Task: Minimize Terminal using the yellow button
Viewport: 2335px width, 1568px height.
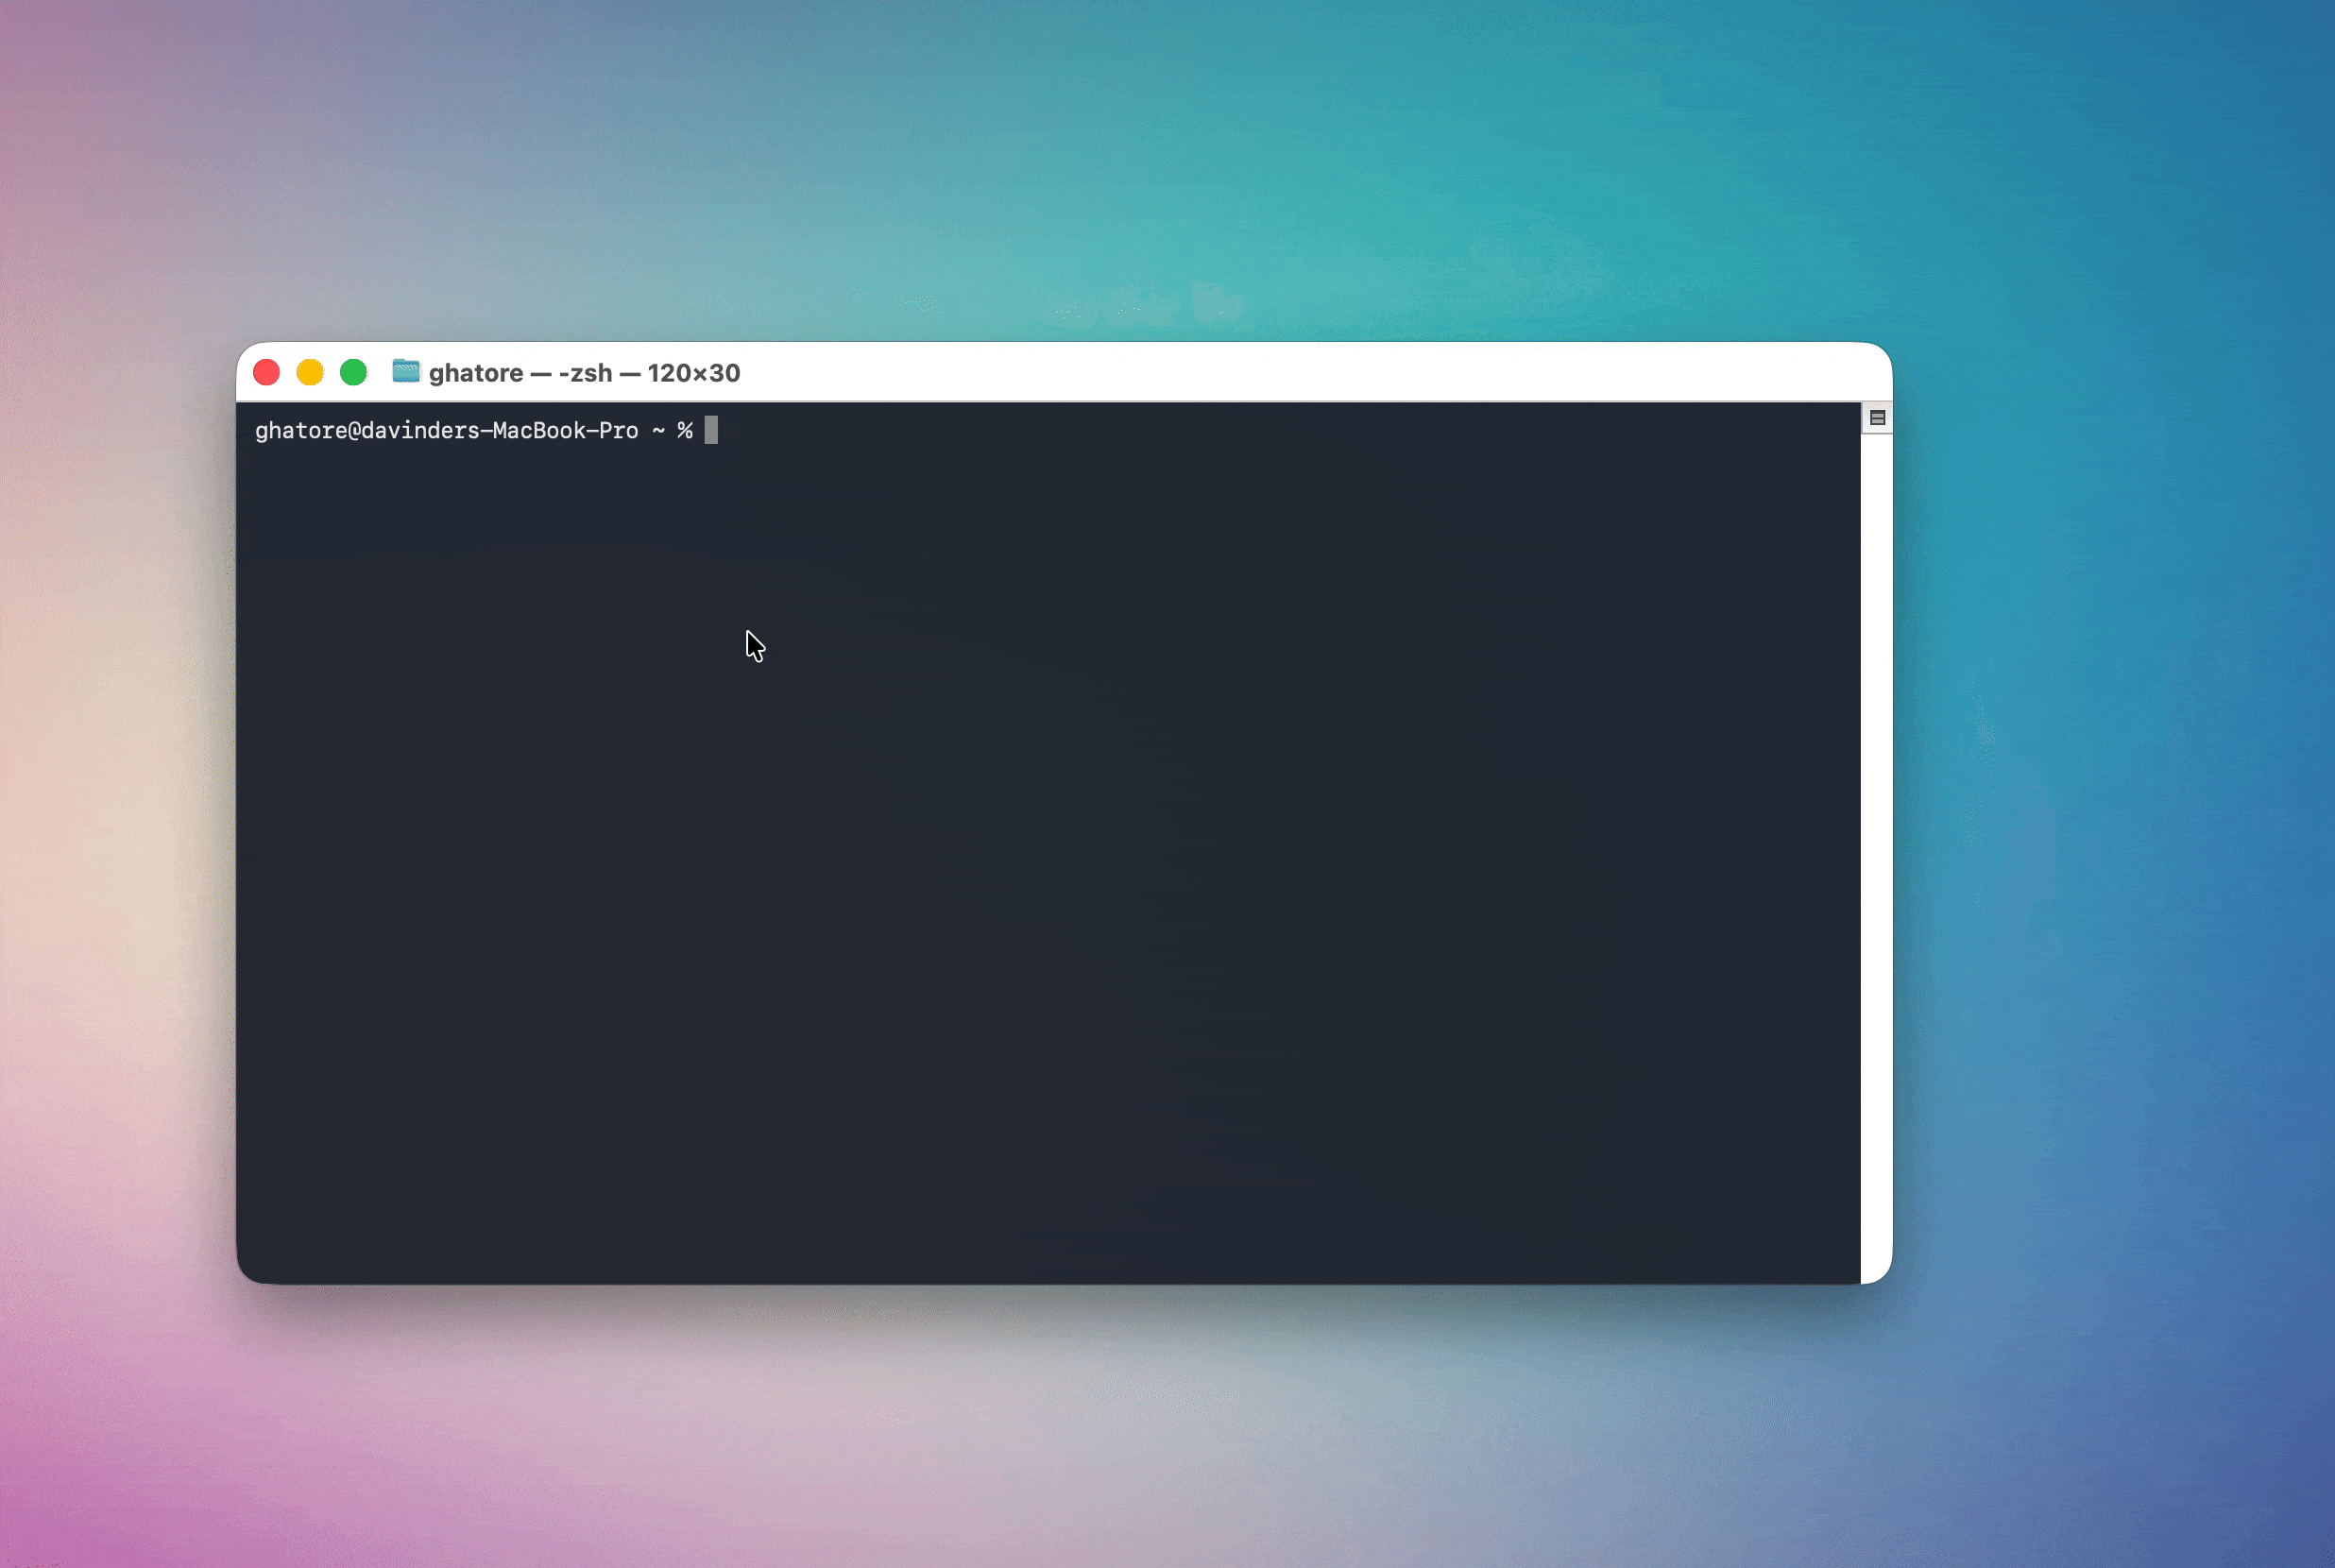Action: (x=310, y=373)
